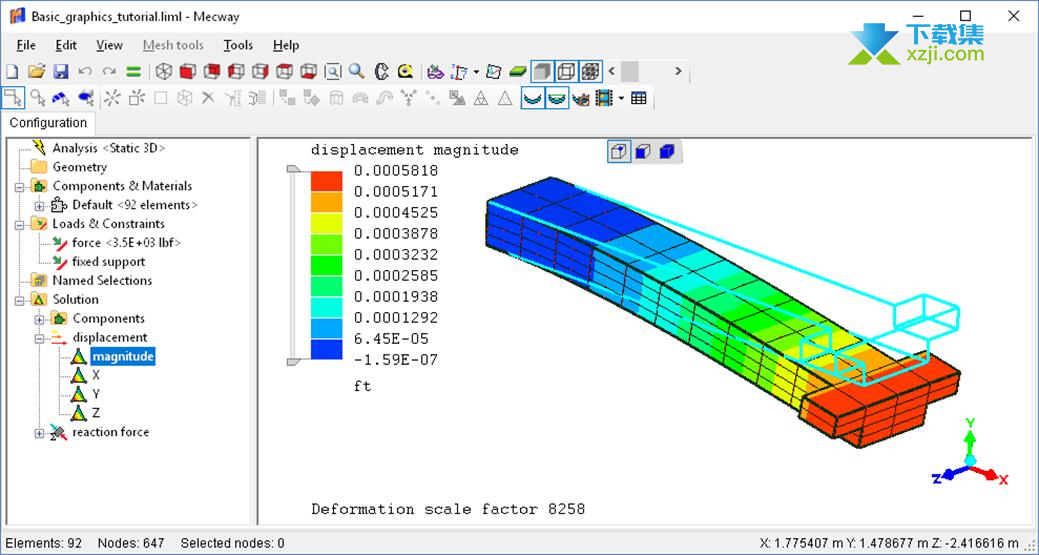
Task: Click the lower color legend slider handle
Action: click(x=293, y=362)
